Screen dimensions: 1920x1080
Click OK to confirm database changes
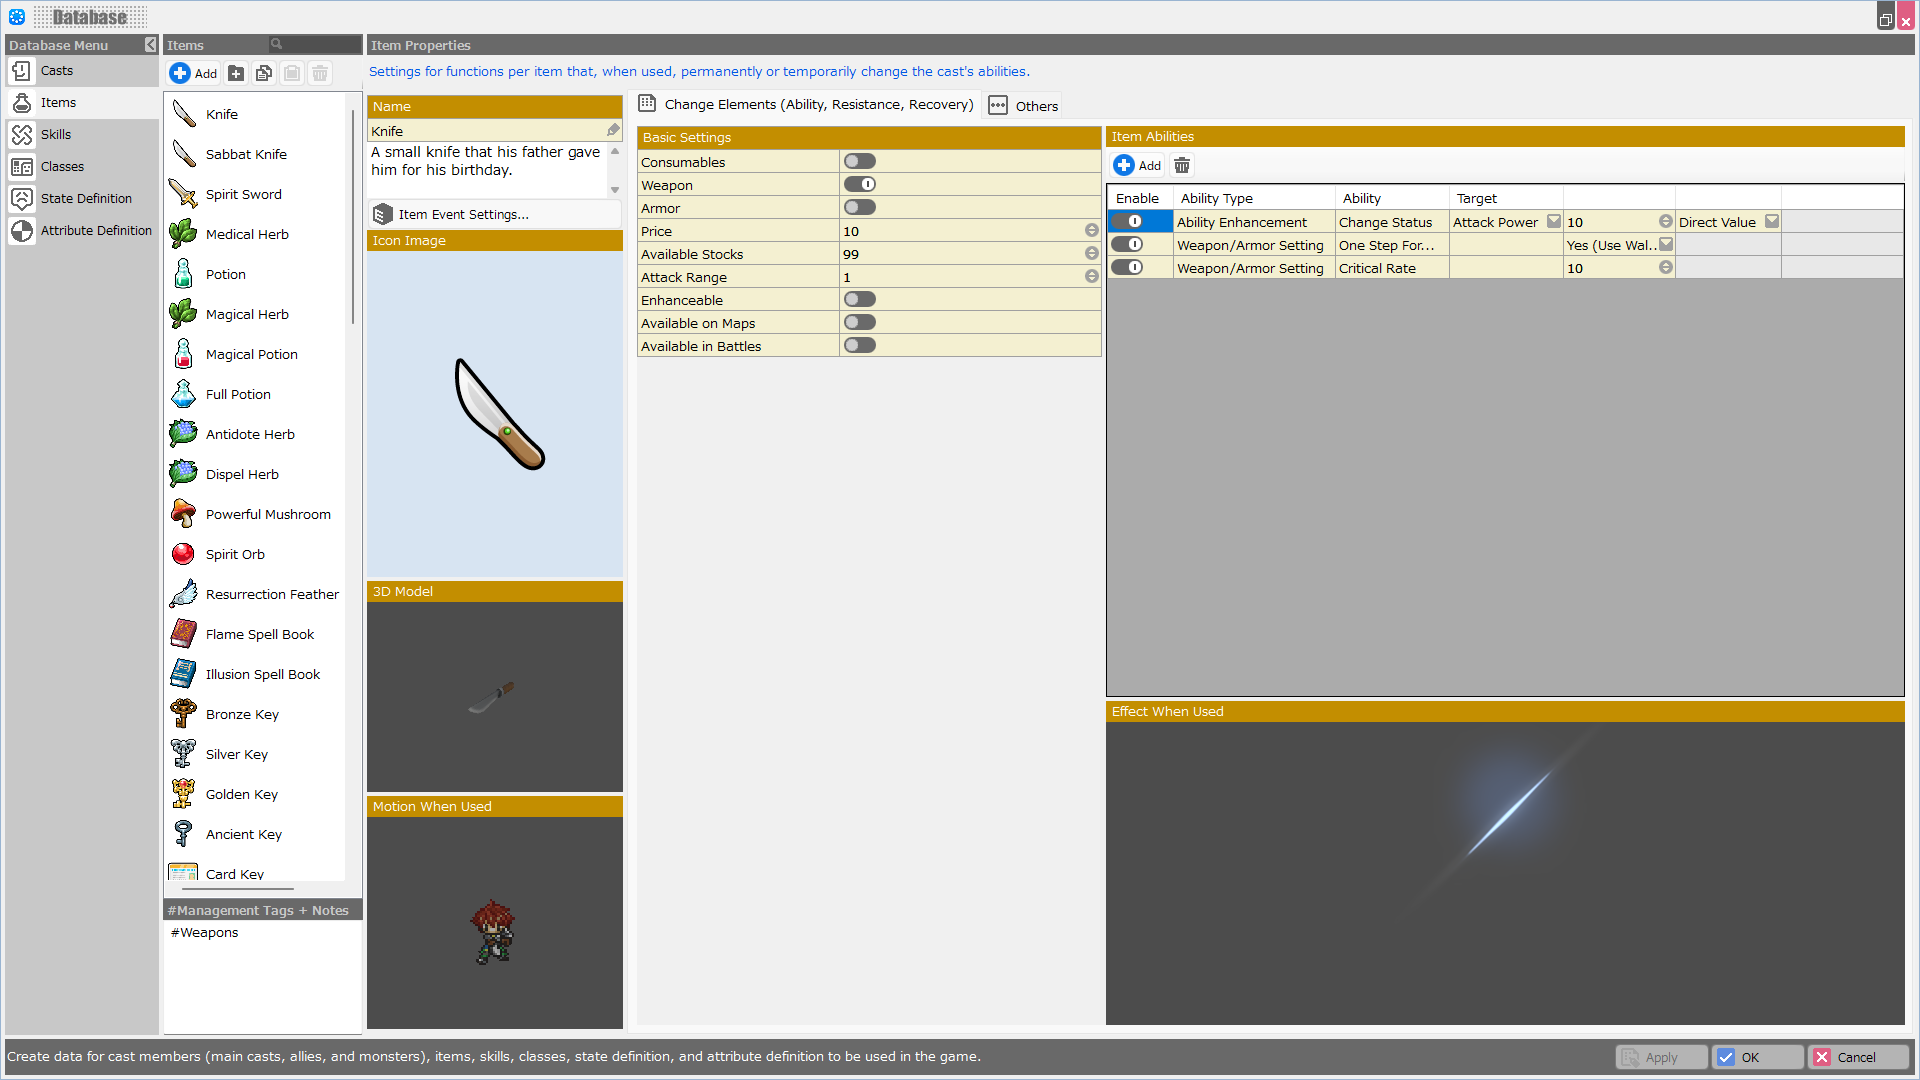coord(1757,1057)
